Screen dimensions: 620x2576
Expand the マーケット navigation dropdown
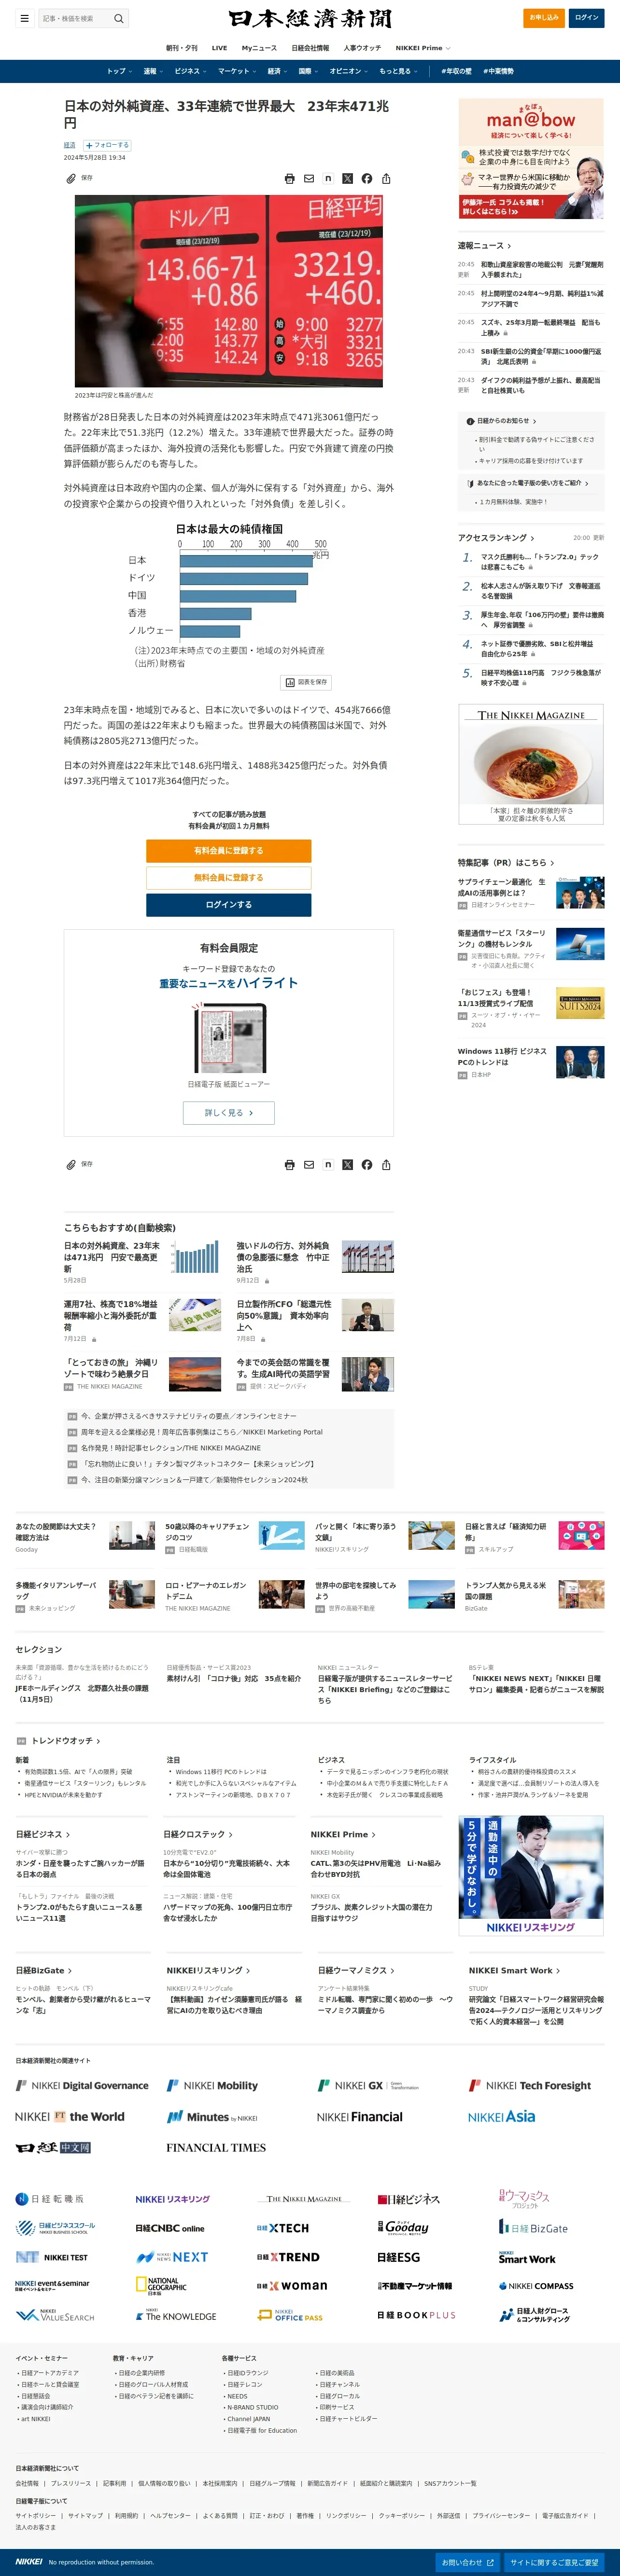click(237, 71)
